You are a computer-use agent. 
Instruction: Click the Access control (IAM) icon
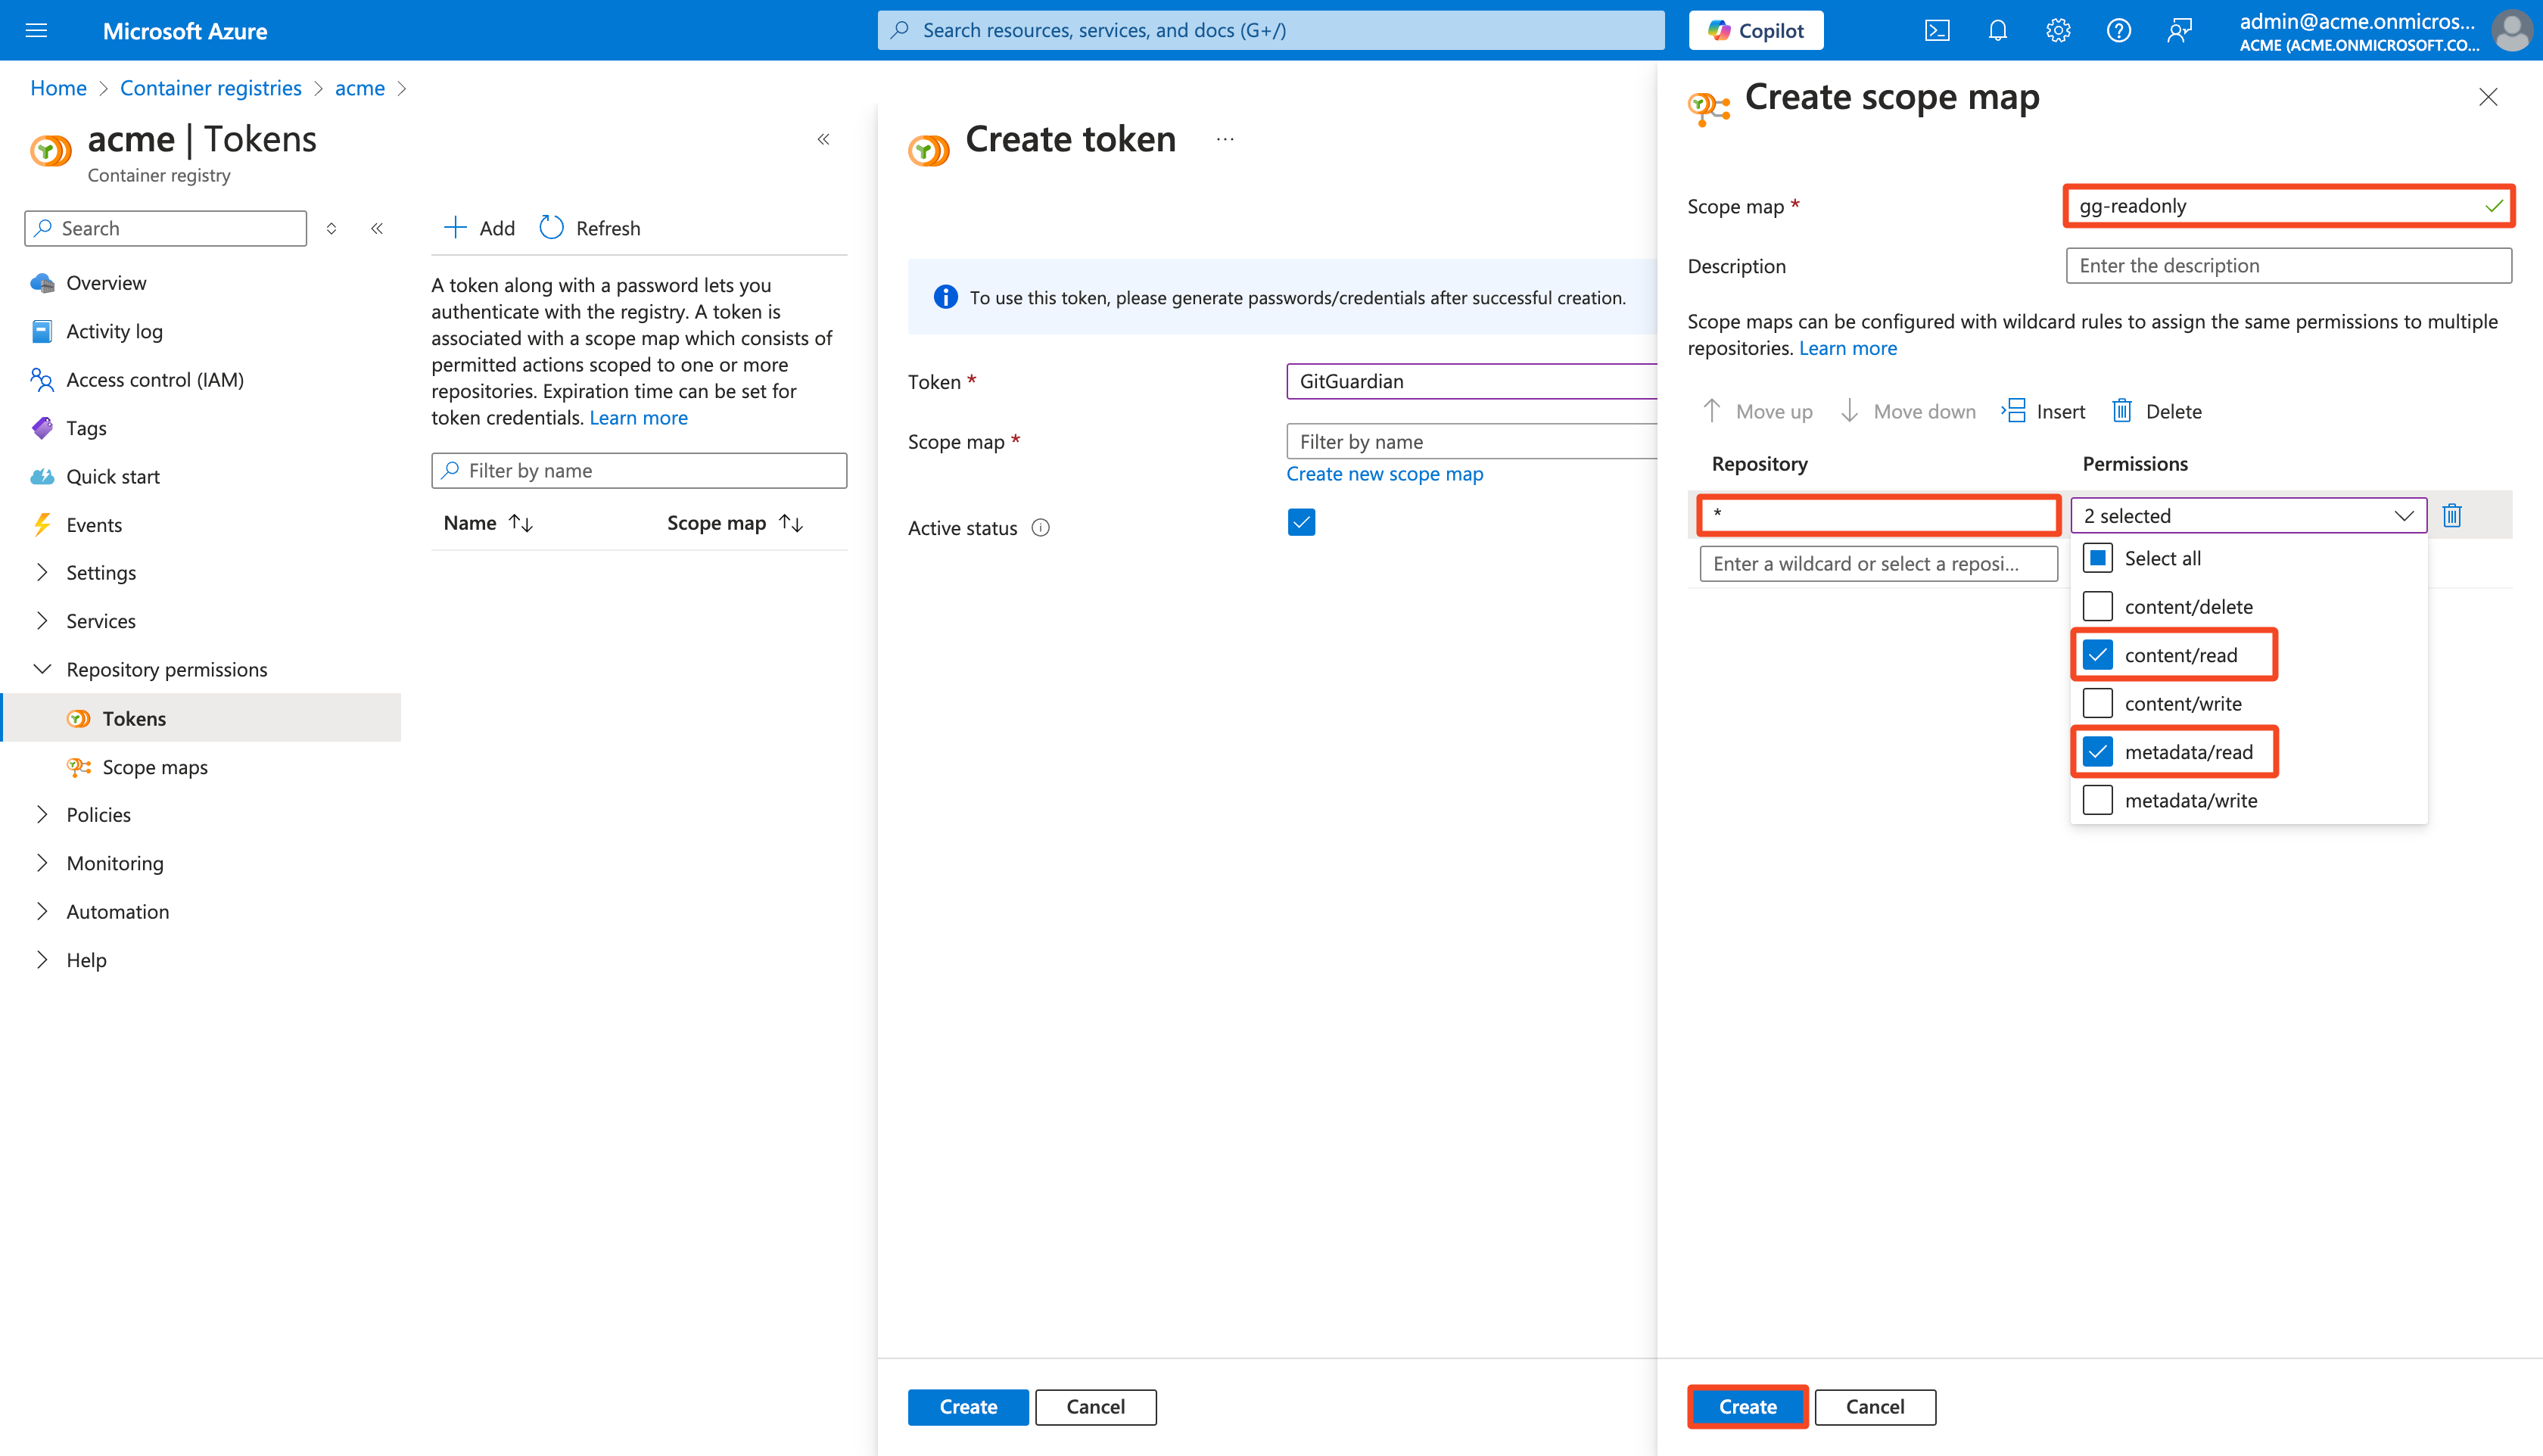42,379
